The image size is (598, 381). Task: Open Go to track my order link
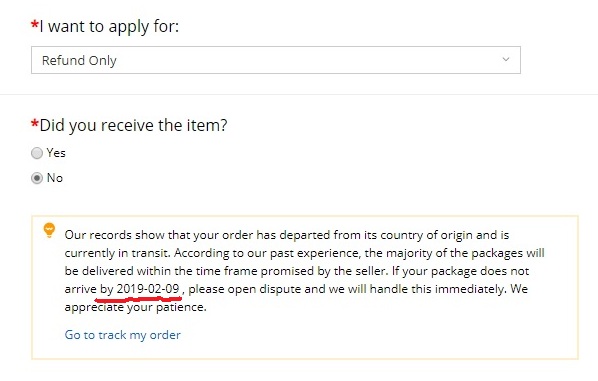pyautogui.click(x=122, y=335)
